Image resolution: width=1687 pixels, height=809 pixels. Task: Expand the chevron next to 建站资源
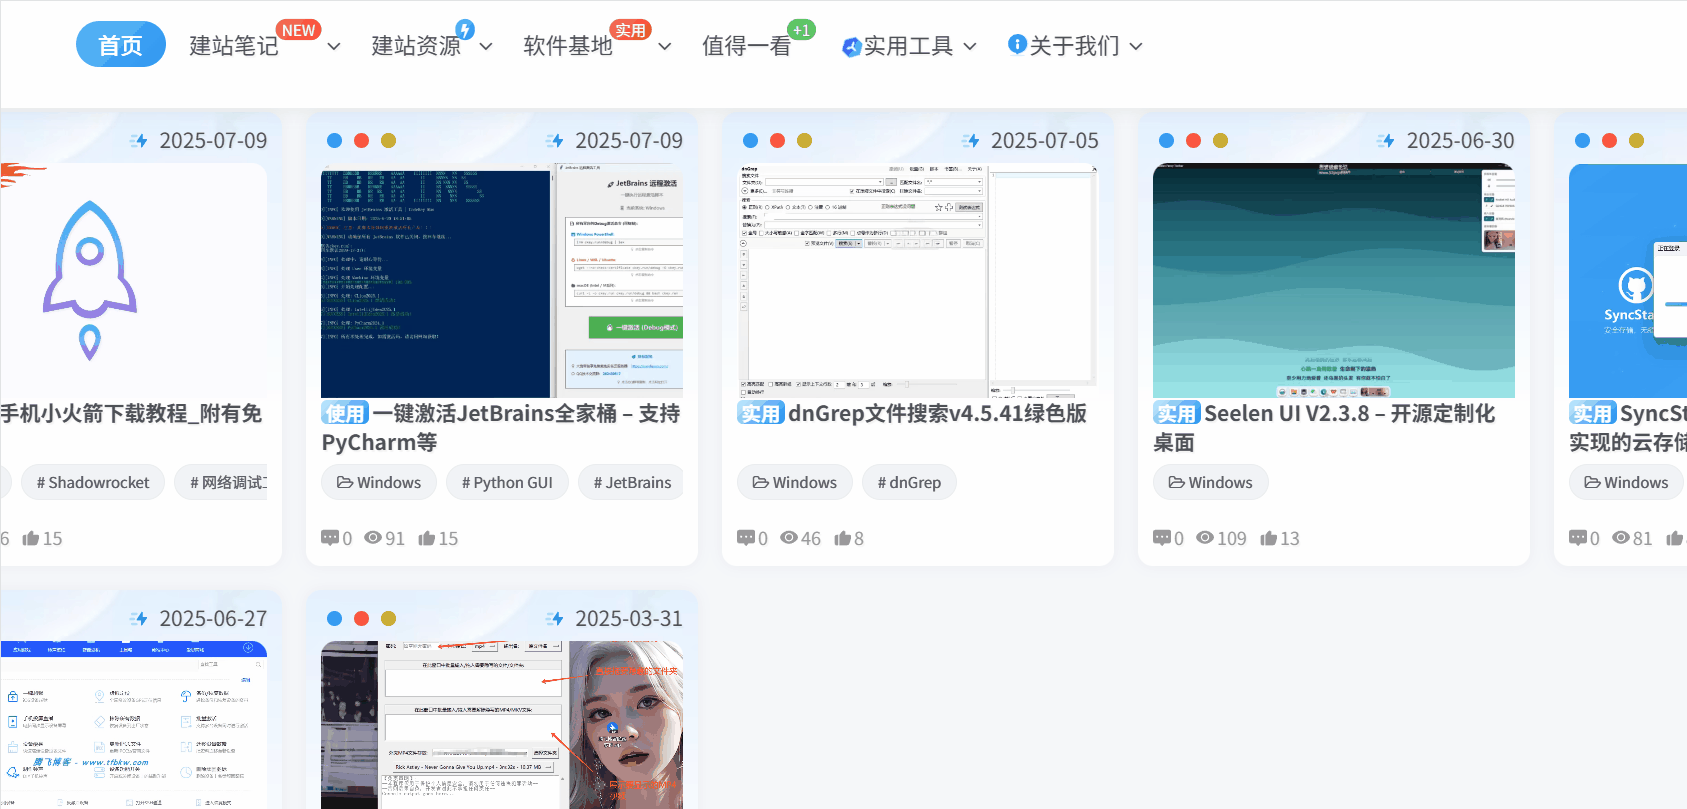[x=486, y=47]
